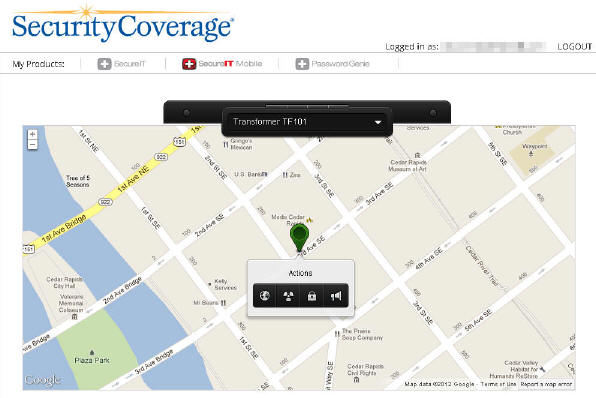Image resolution: width=596 pixels, height=398 pixels.
Task: Click the Plaza Park label on map
Action: (92, 360)
